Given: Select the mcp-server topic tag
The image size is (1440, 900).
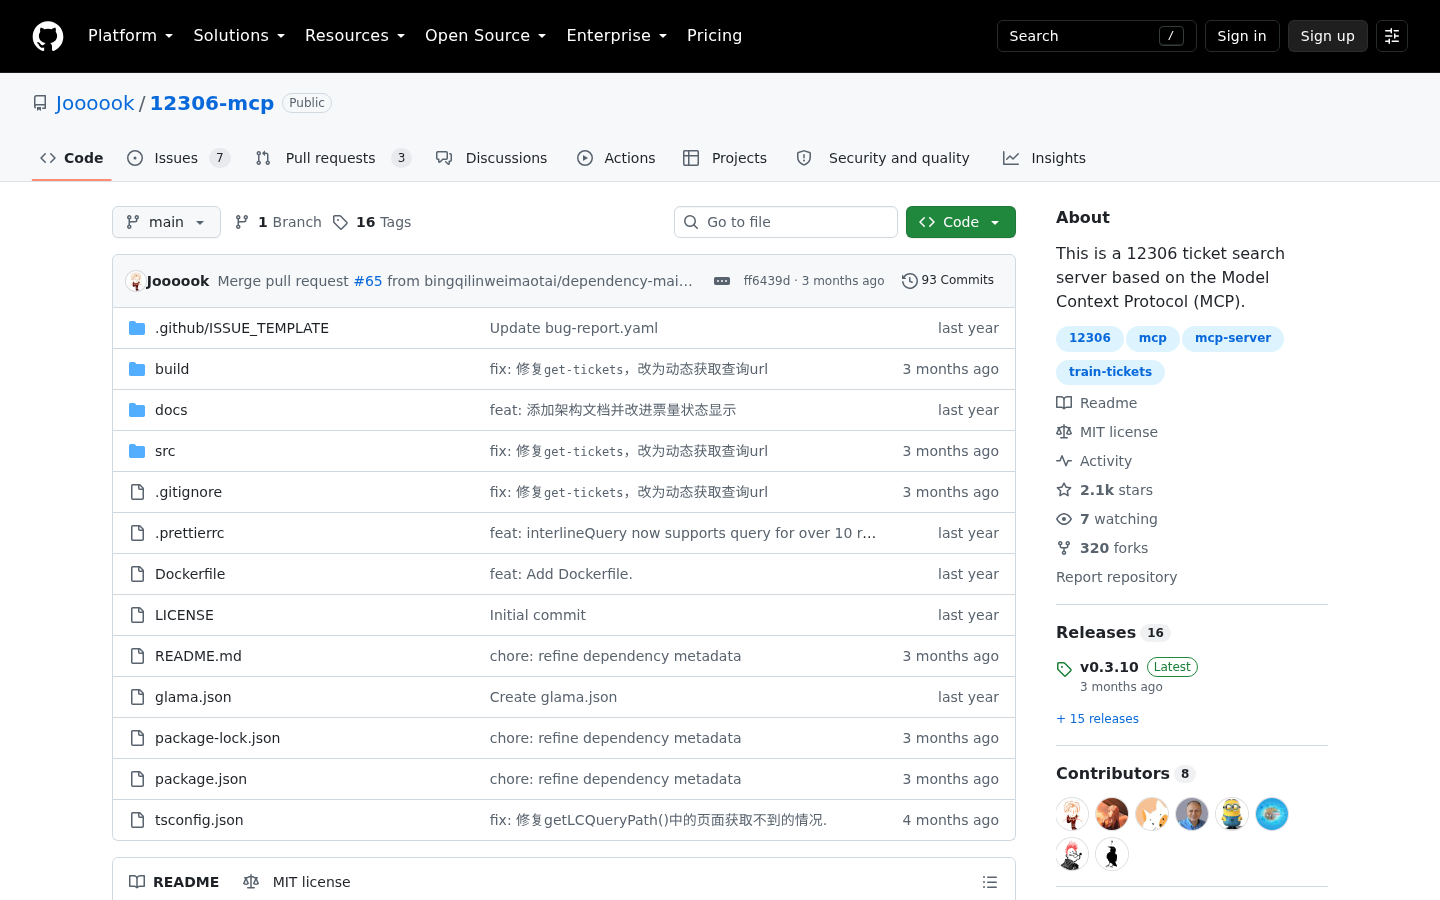Looking at the screenshot, I should (x=1233, y=338).
